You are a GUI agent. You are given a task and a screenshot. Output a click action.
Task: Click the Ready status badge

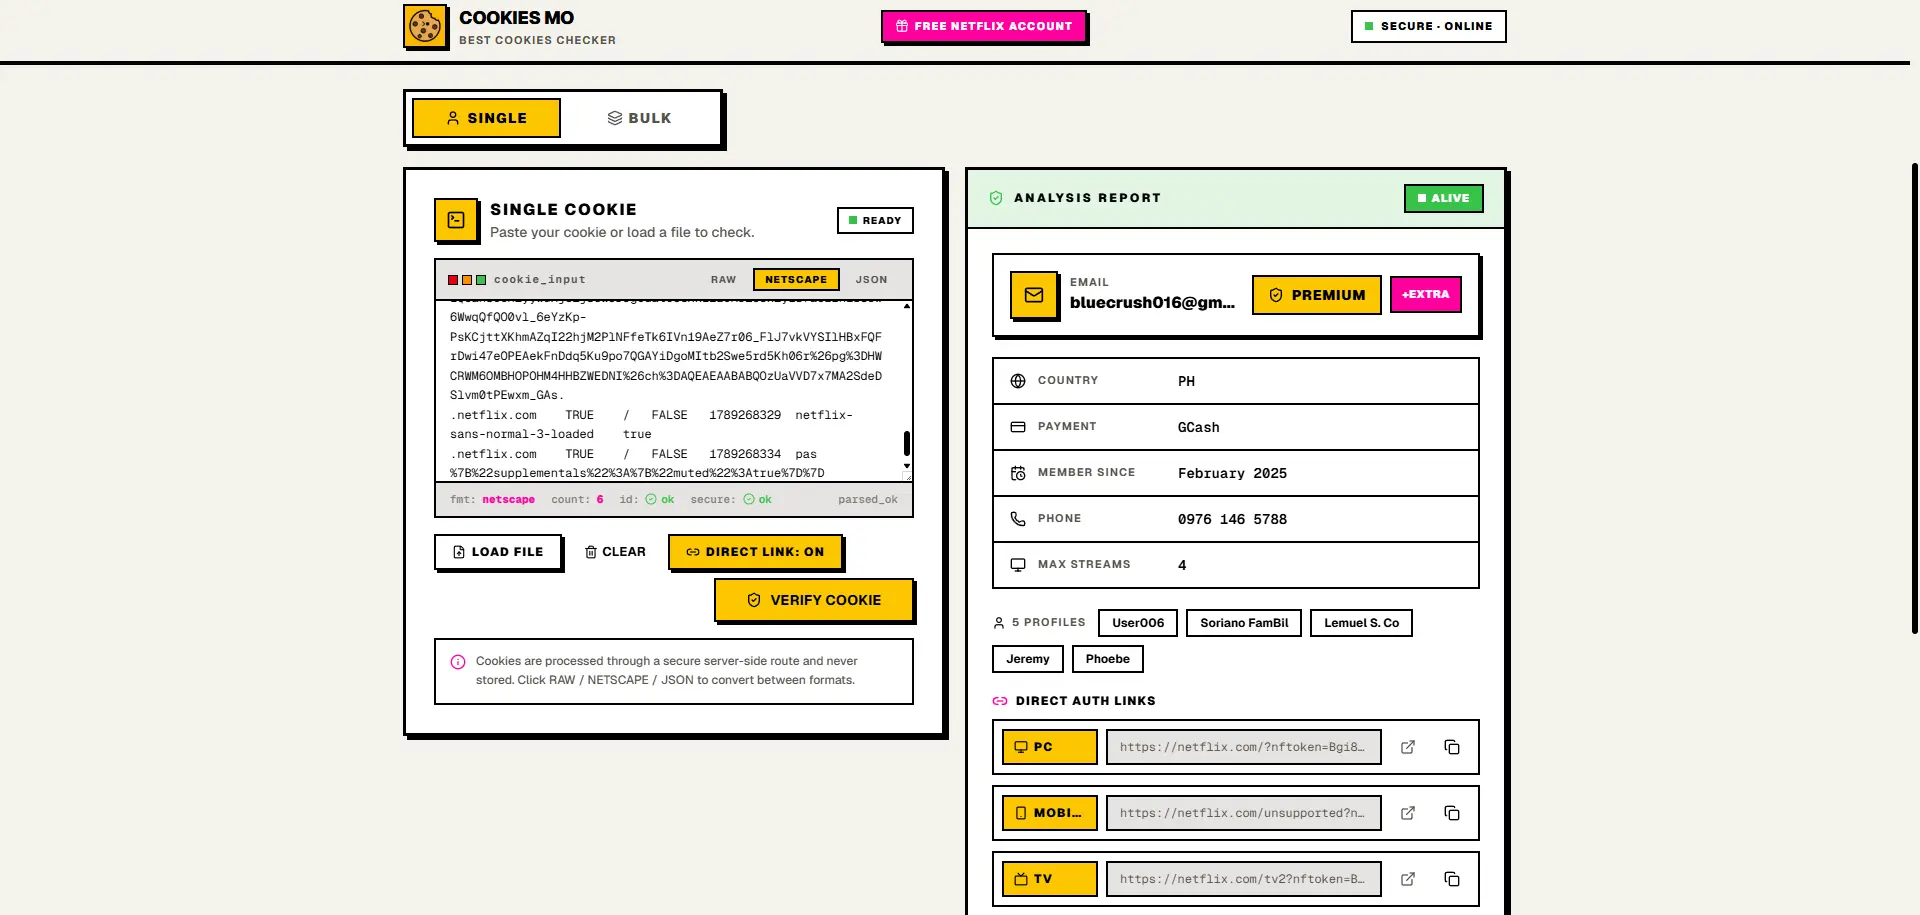[875, 220]
